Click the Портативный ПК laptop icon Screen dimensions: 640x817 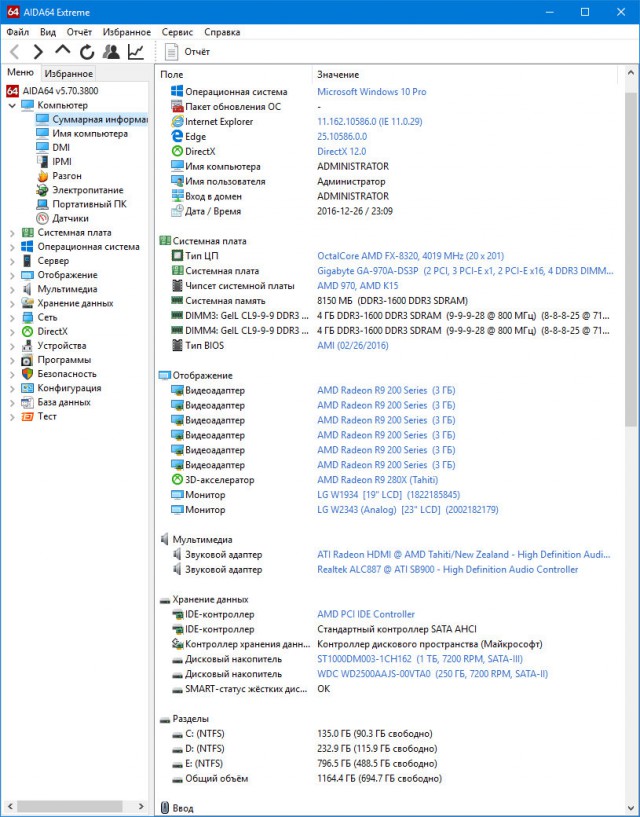[x=42, y=204]
